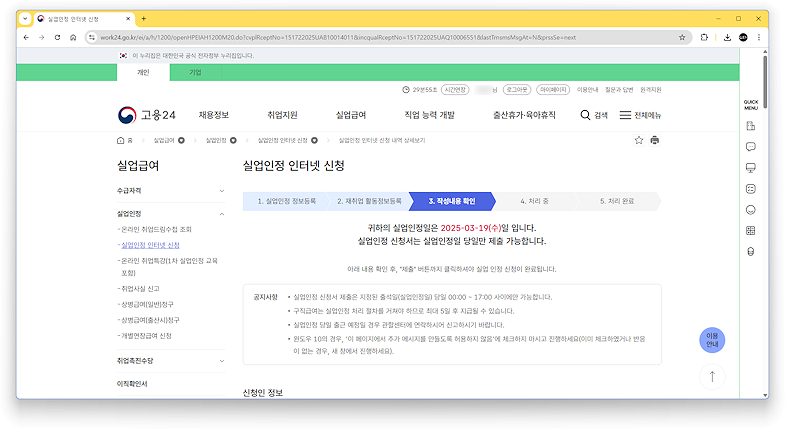Click the 고용24 logo
Screen dimensions: 785x429
point(147,115)
